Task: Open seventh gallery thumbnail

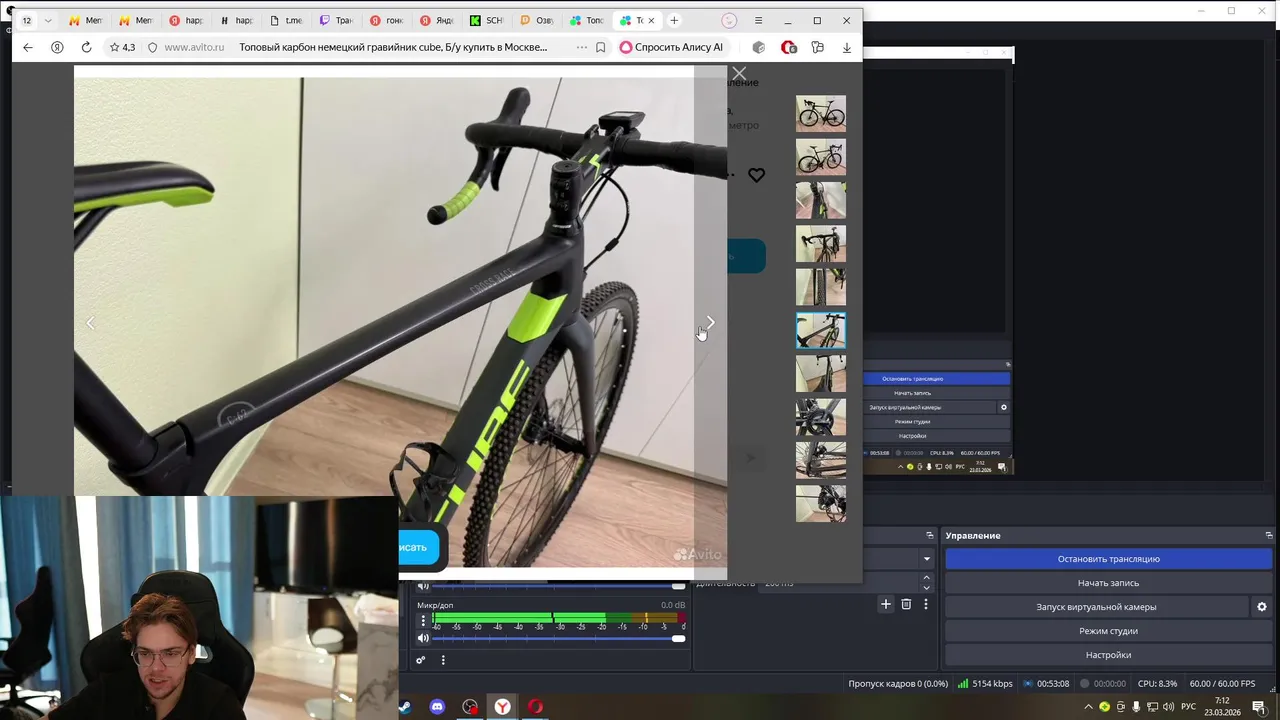Action: click(821, 374)
